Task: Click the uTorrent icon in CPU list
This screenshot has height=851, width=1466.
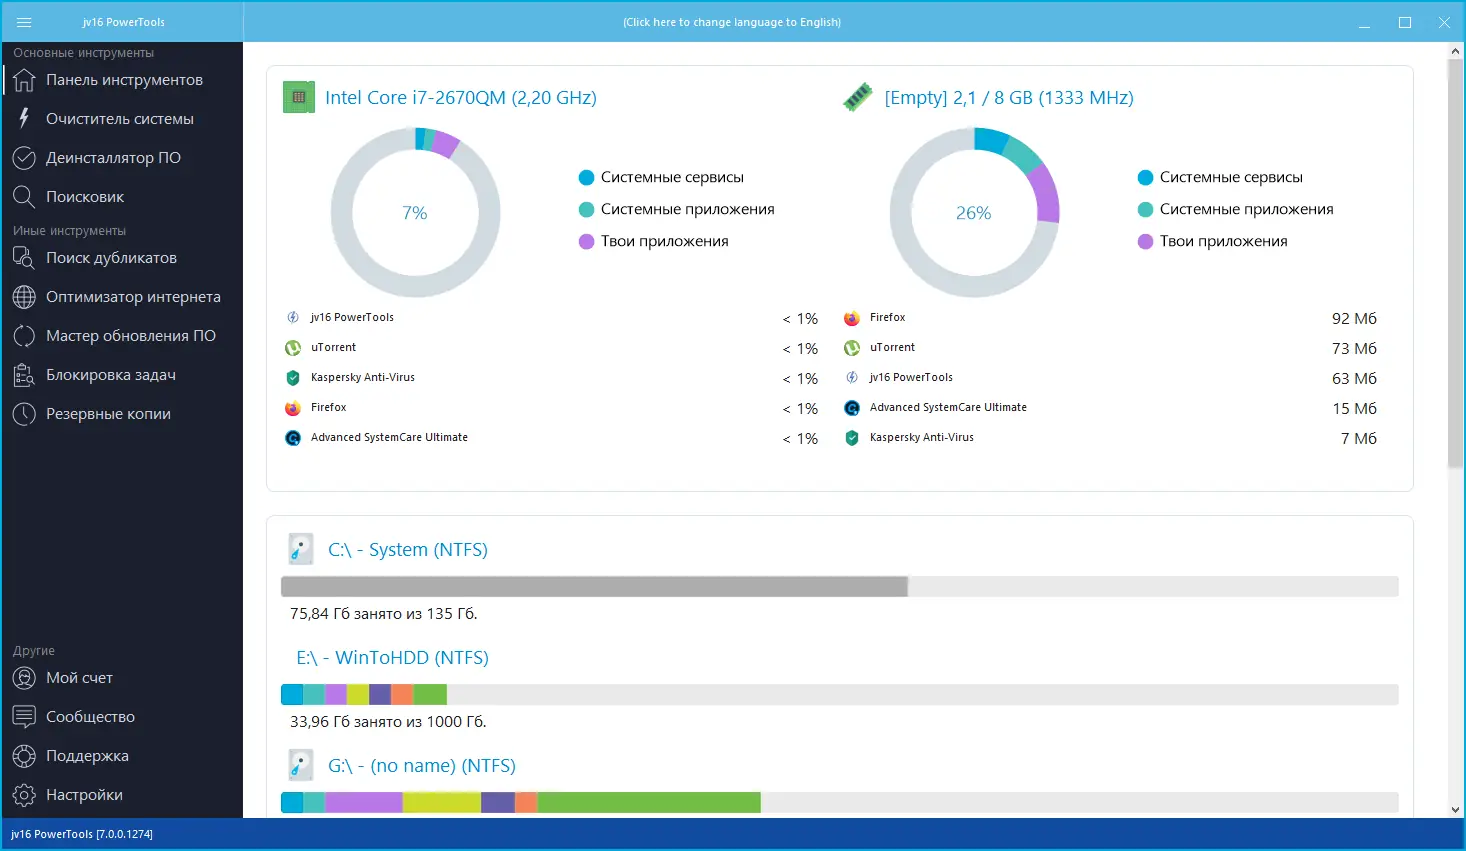Action: pos(293,348)
